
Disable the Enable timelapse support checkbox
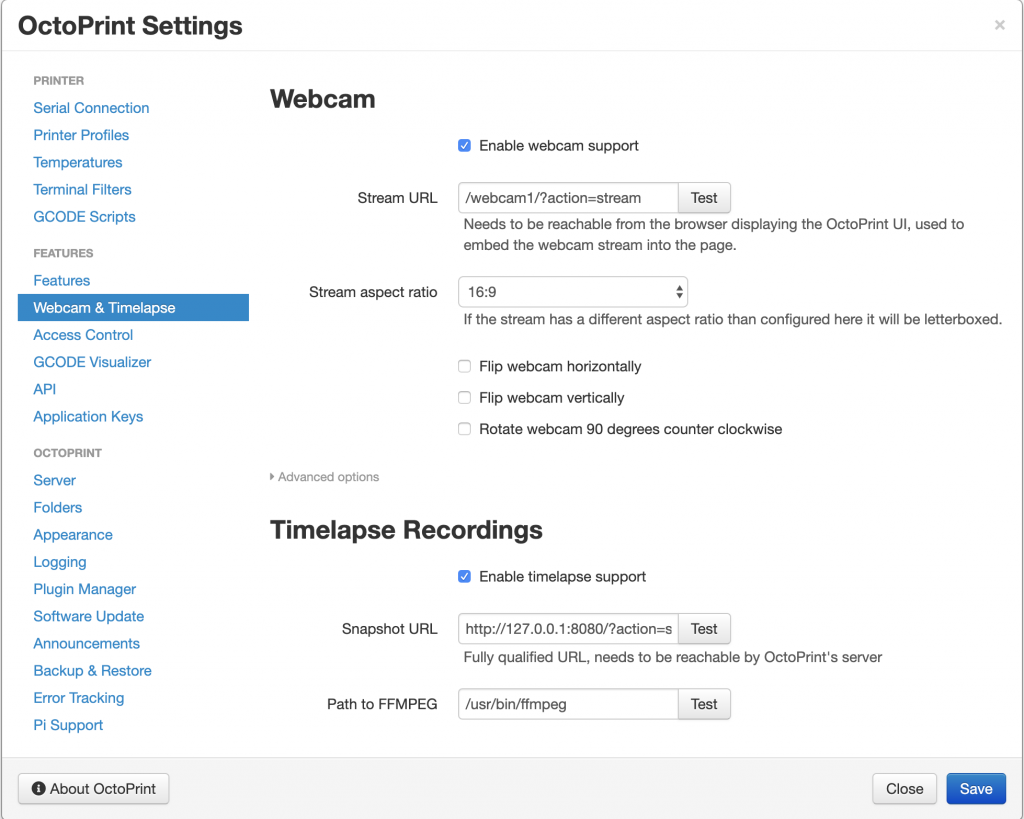(x=464, y=577)
